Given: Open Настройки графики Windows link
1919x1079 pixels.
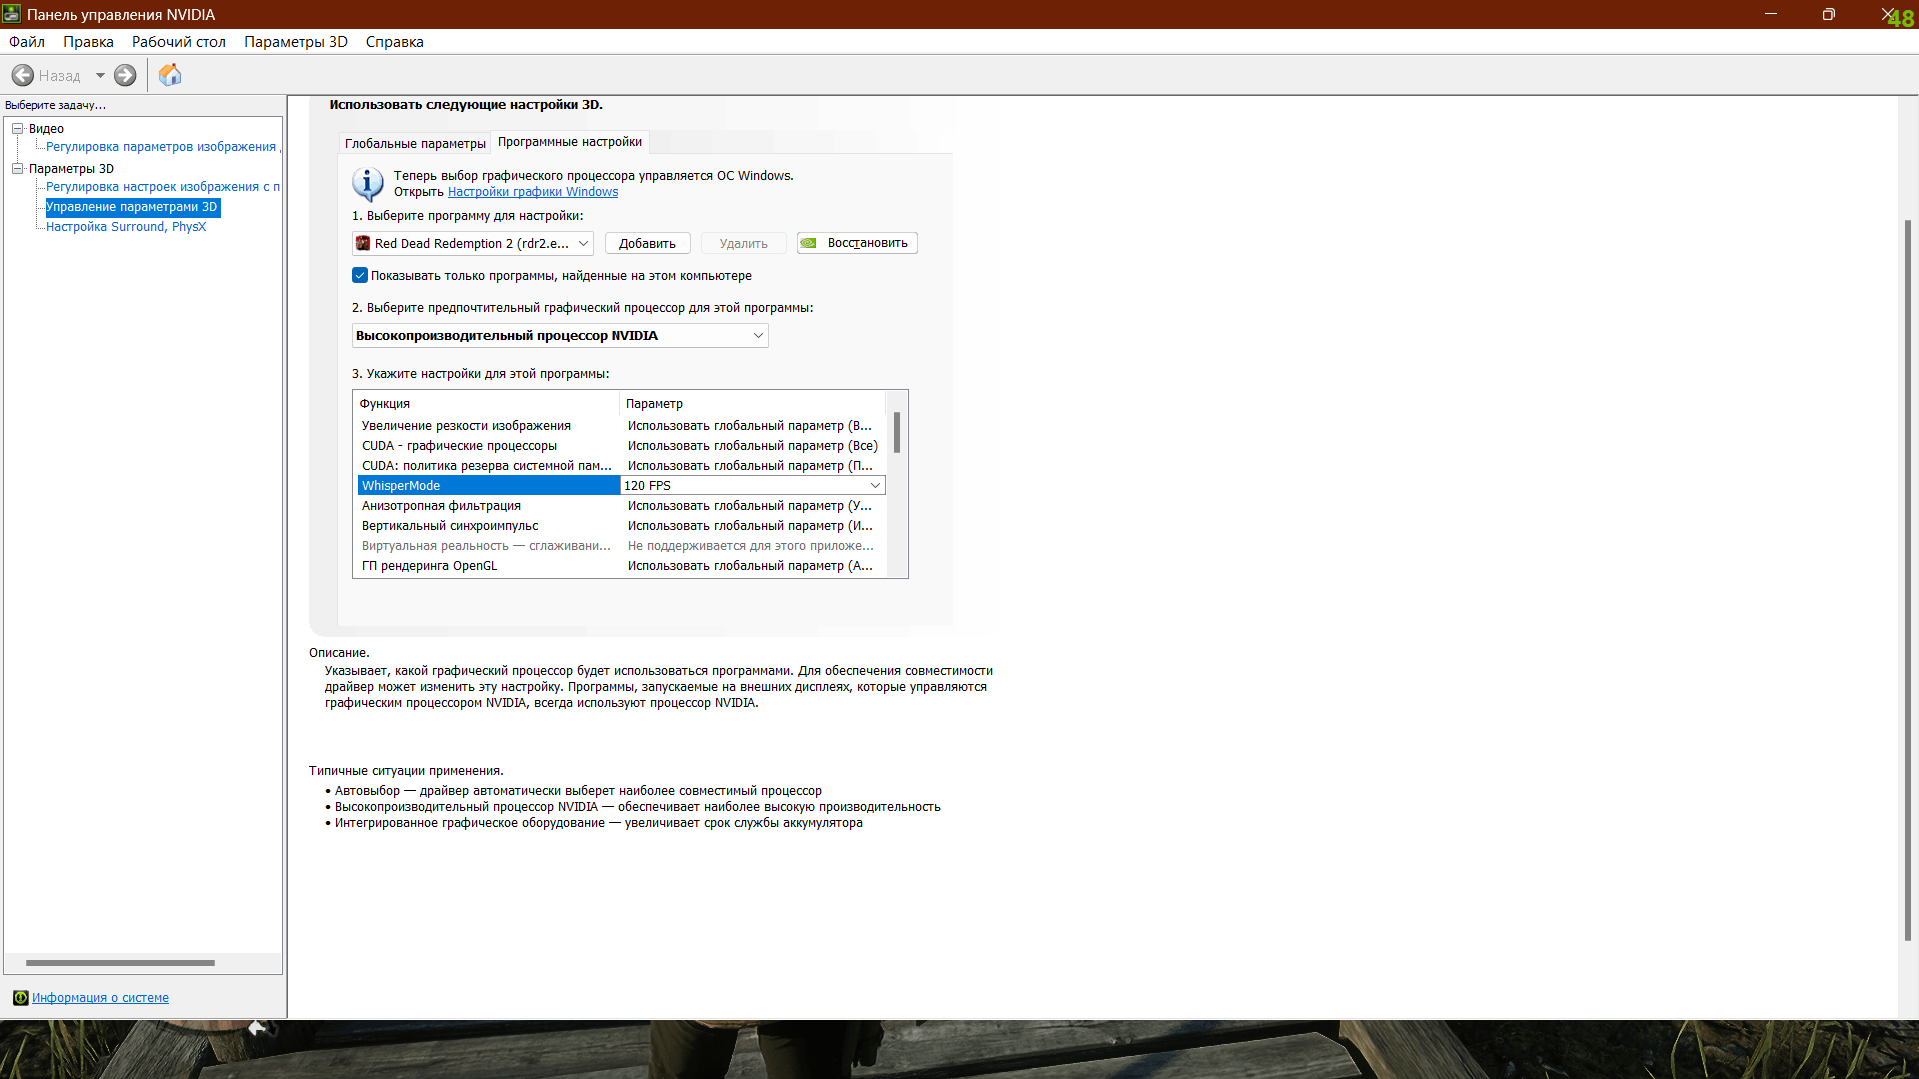Looking at the screenshot, I should point(533,192).
